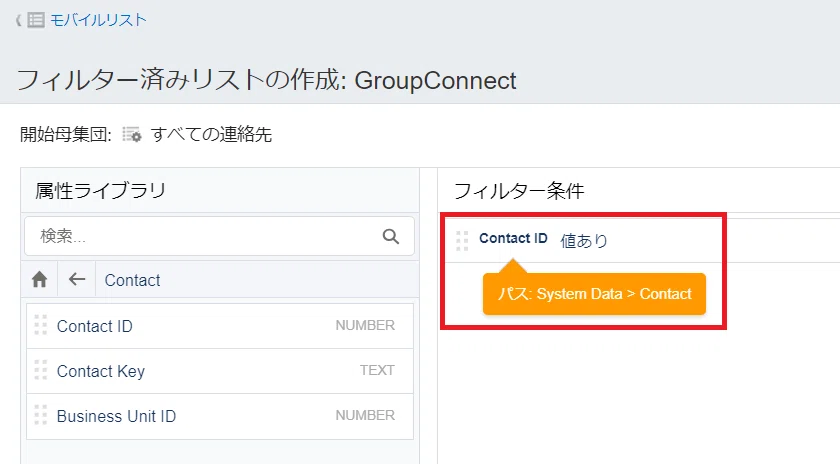Click the すべての連絡先 population icon

tap(132, 134)
